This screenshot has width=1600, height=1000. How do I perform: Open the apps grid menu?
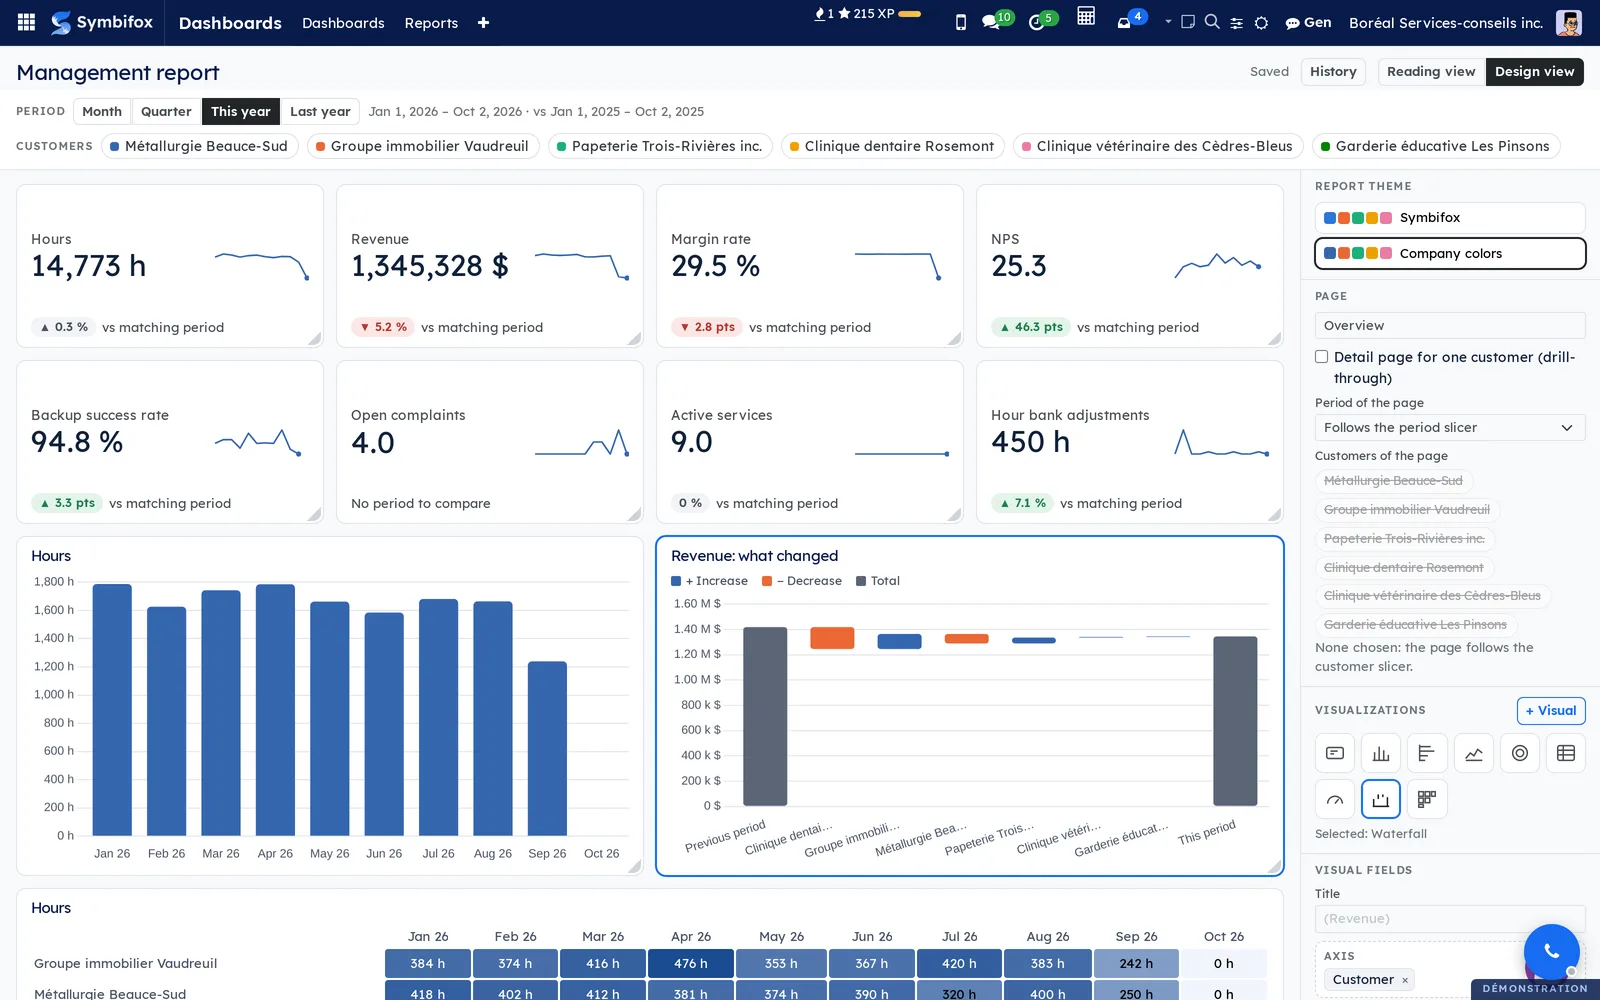[27, 22]
